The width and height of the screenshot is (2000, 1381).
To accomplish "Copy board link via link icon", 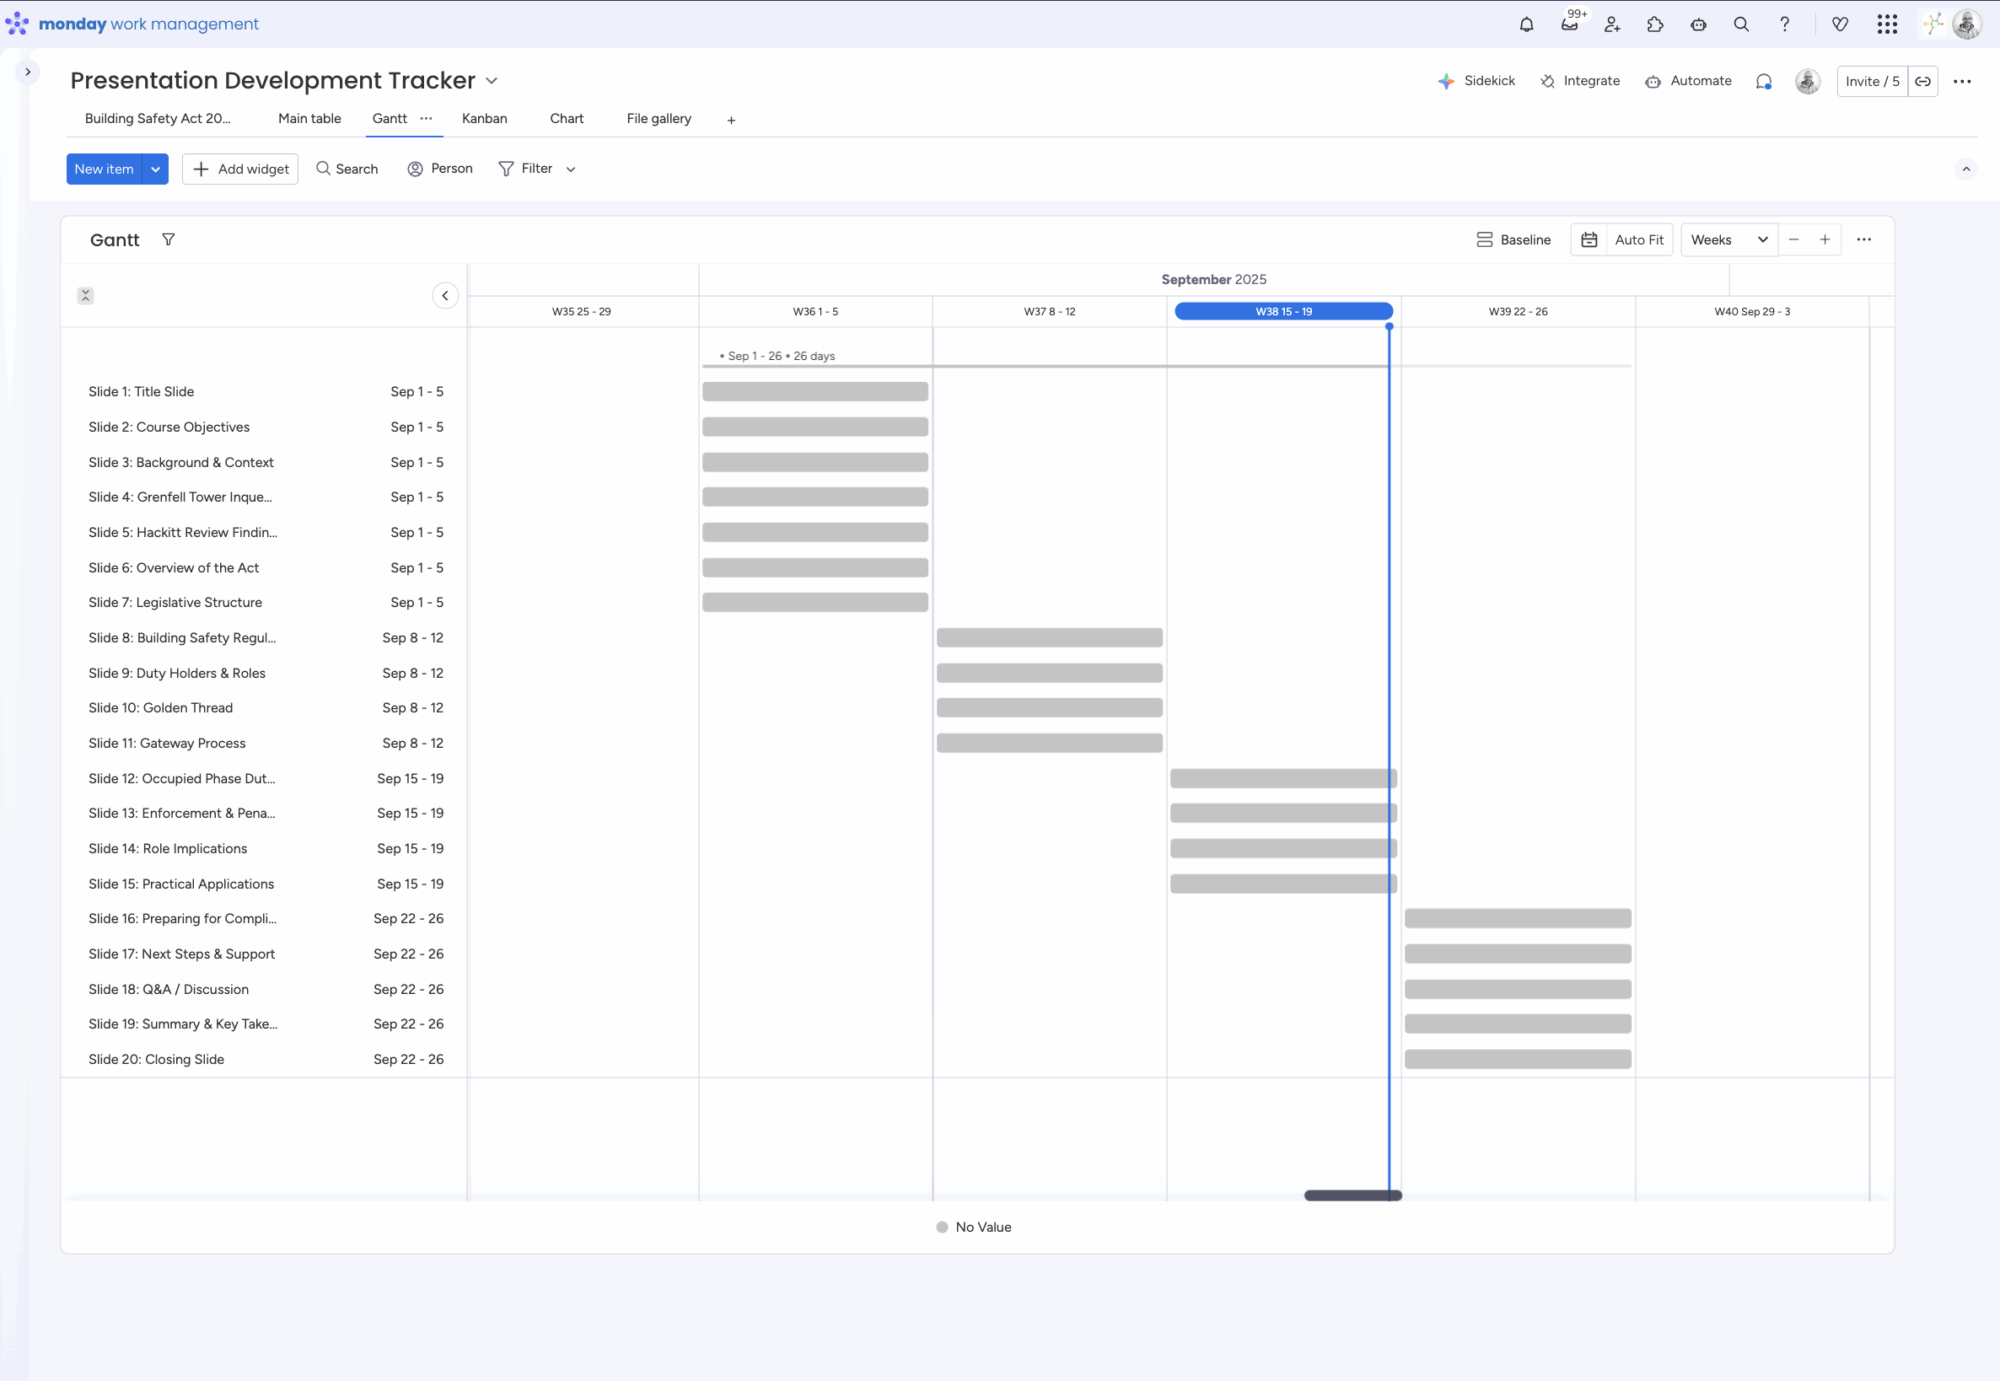I will (x=1922, y=82).
